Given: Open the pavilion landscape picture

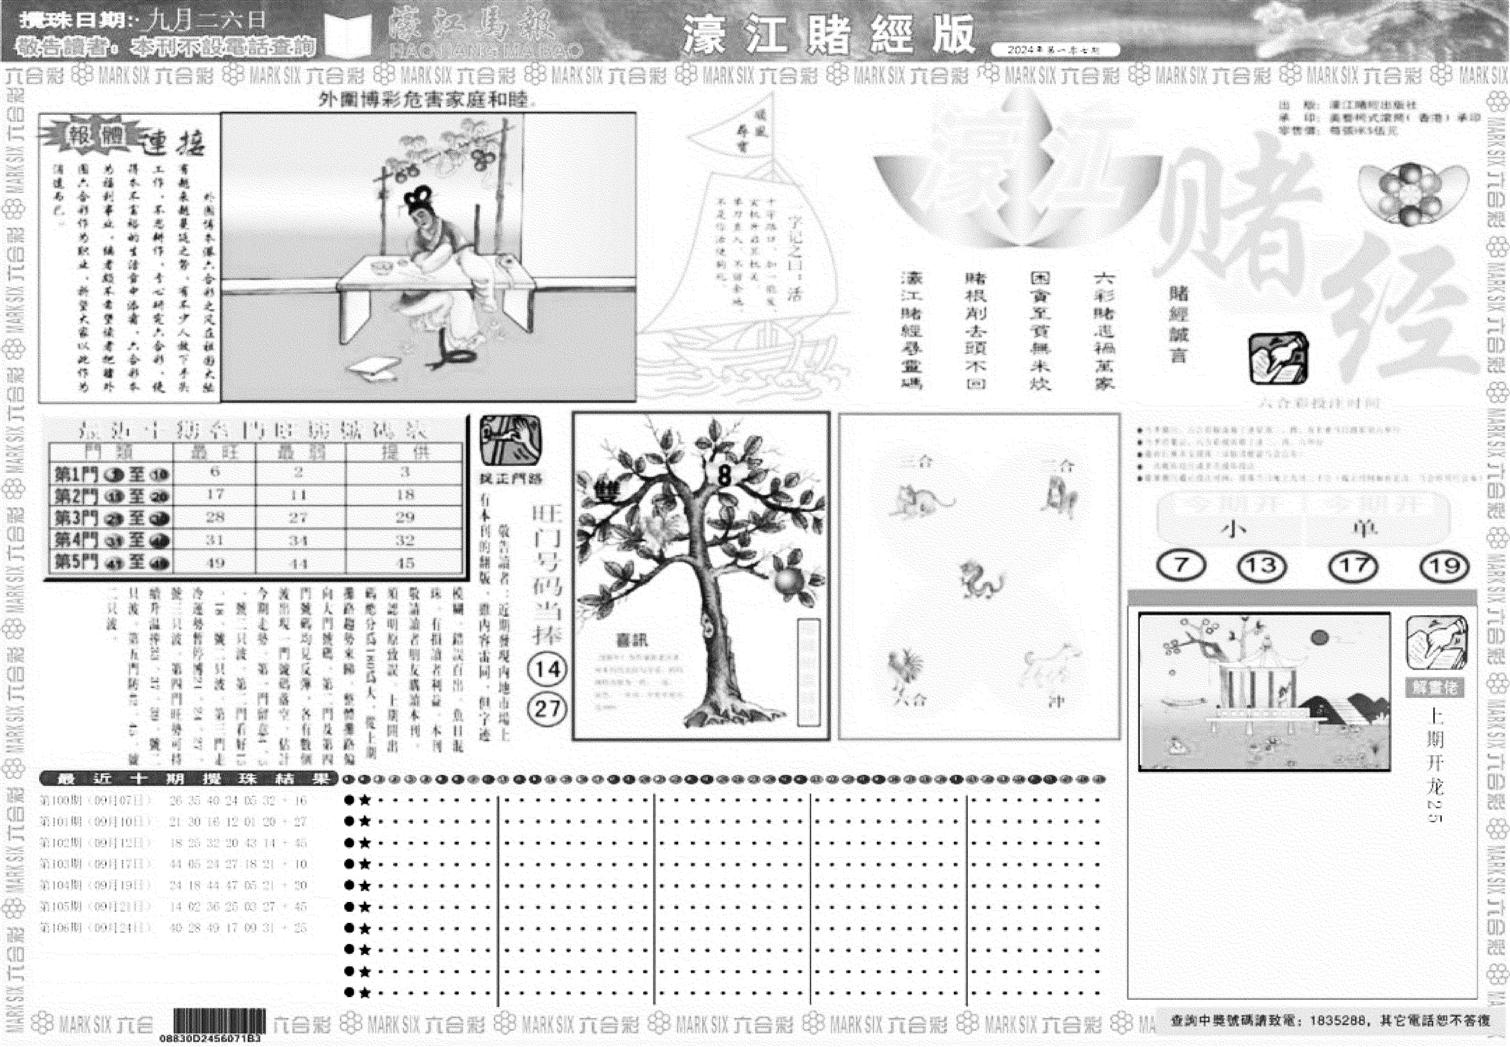Looking at the screenshot, I should [x=1264, y=691].
